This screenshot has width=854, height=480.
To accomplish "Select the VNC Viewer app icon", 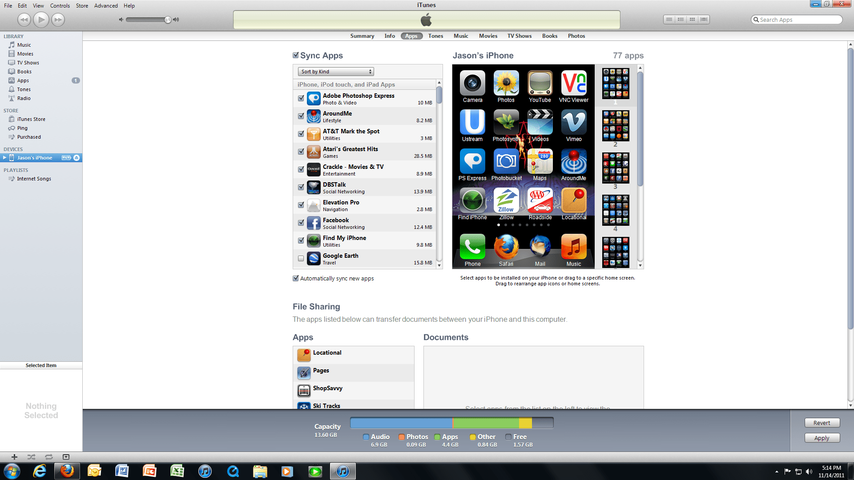I will click(574, 83).
